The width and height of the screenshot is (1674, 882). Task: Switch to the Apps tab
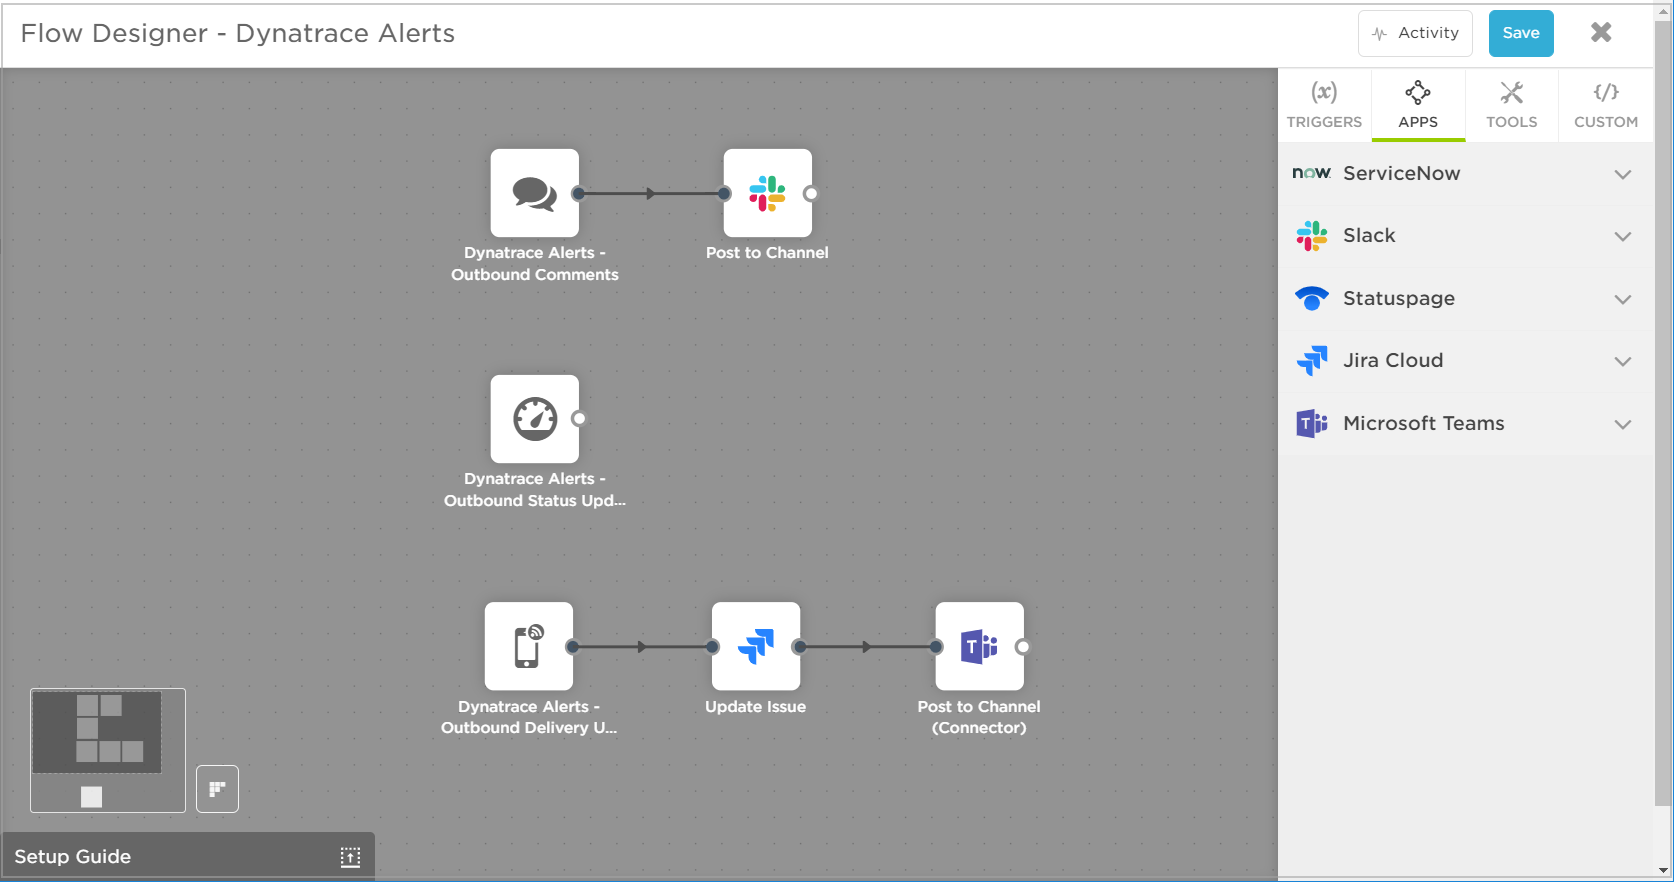1418,105
